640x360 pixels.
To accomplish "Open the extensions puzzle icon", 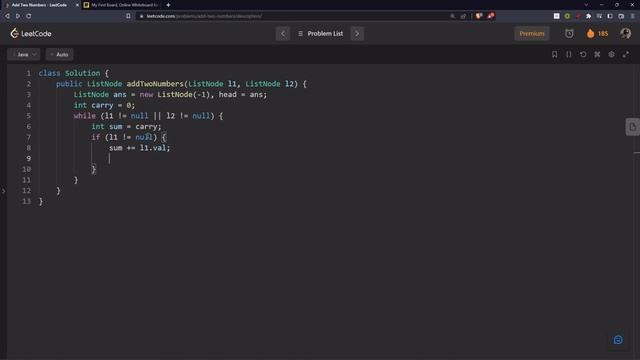I will [589, 16].
